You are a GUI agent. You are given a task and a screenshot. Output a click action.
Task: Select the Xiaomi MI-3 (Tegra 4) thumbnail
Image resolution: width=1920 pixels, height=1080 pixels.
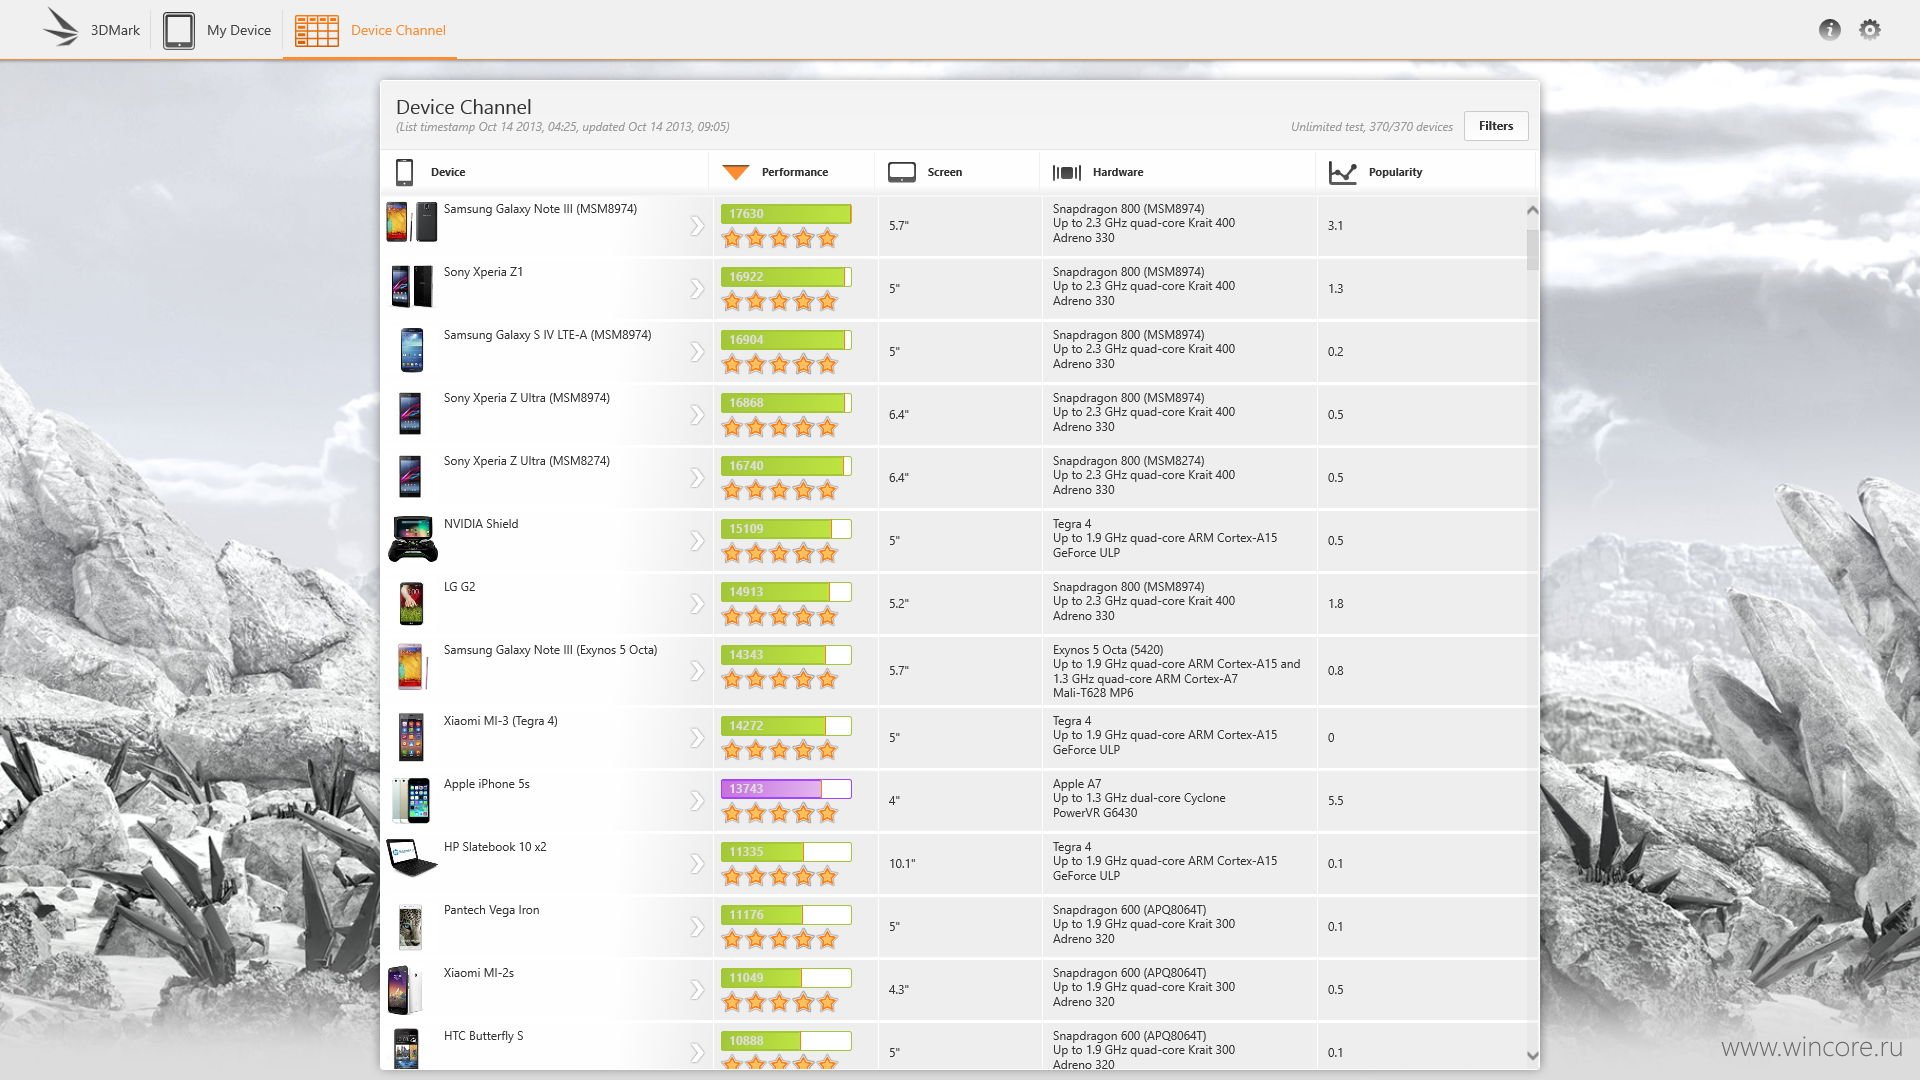click(411, 737)
